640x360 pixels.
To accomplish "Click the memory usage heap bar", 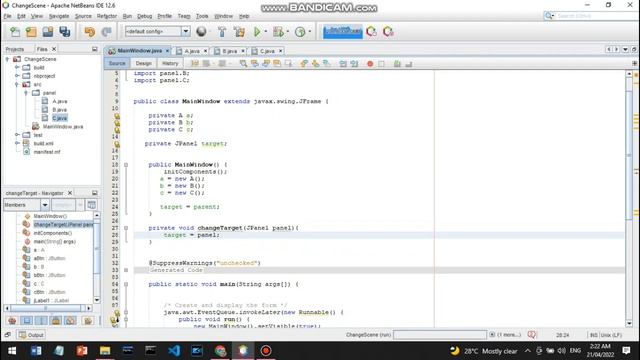I will click(x=342, y=31).
